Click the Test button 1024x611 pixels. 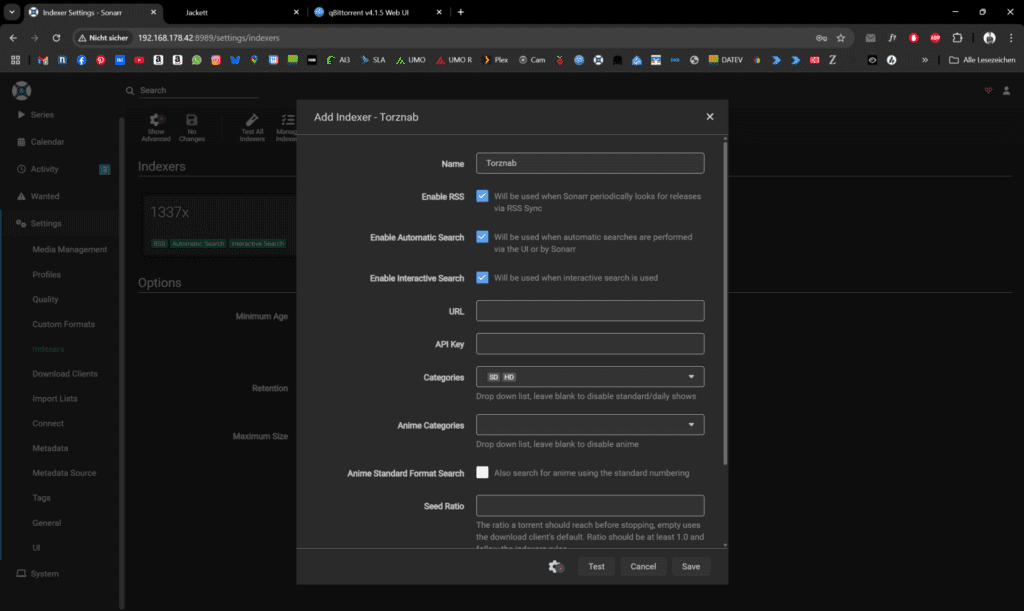click(x=596, y=567)
